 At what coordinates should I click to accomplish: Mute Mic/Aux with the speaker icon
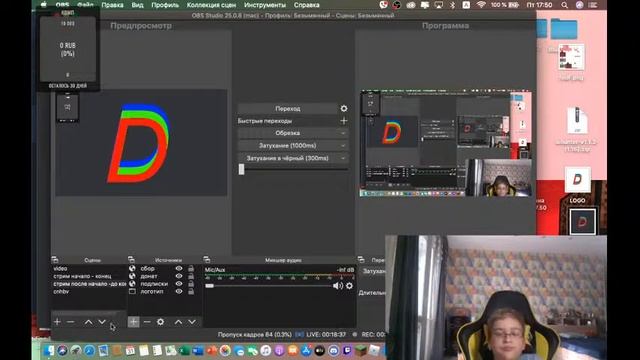coord(338,286)
